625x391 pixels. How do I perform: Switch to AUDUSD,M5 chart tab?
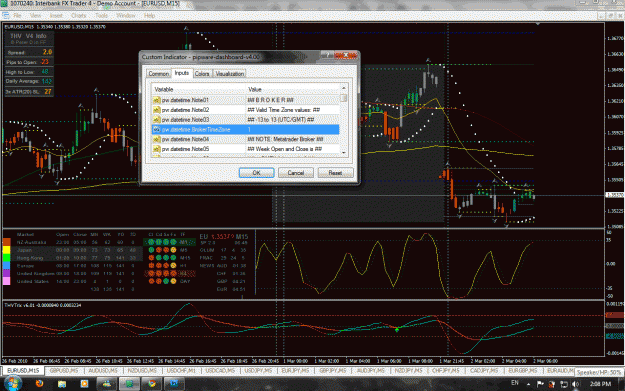point(103,371)
